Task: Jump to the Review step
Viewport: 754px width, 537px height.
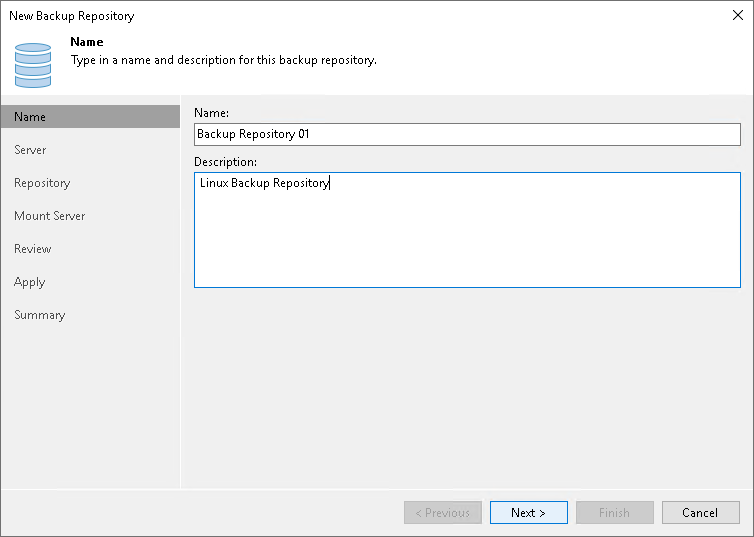Action: click(x=32, y=249)
